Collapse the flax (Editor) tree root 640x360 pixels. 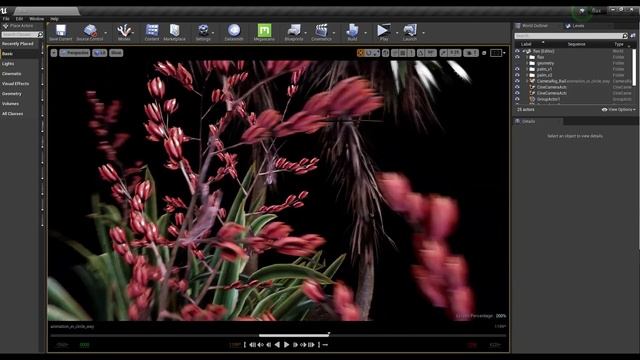(524, 51)
